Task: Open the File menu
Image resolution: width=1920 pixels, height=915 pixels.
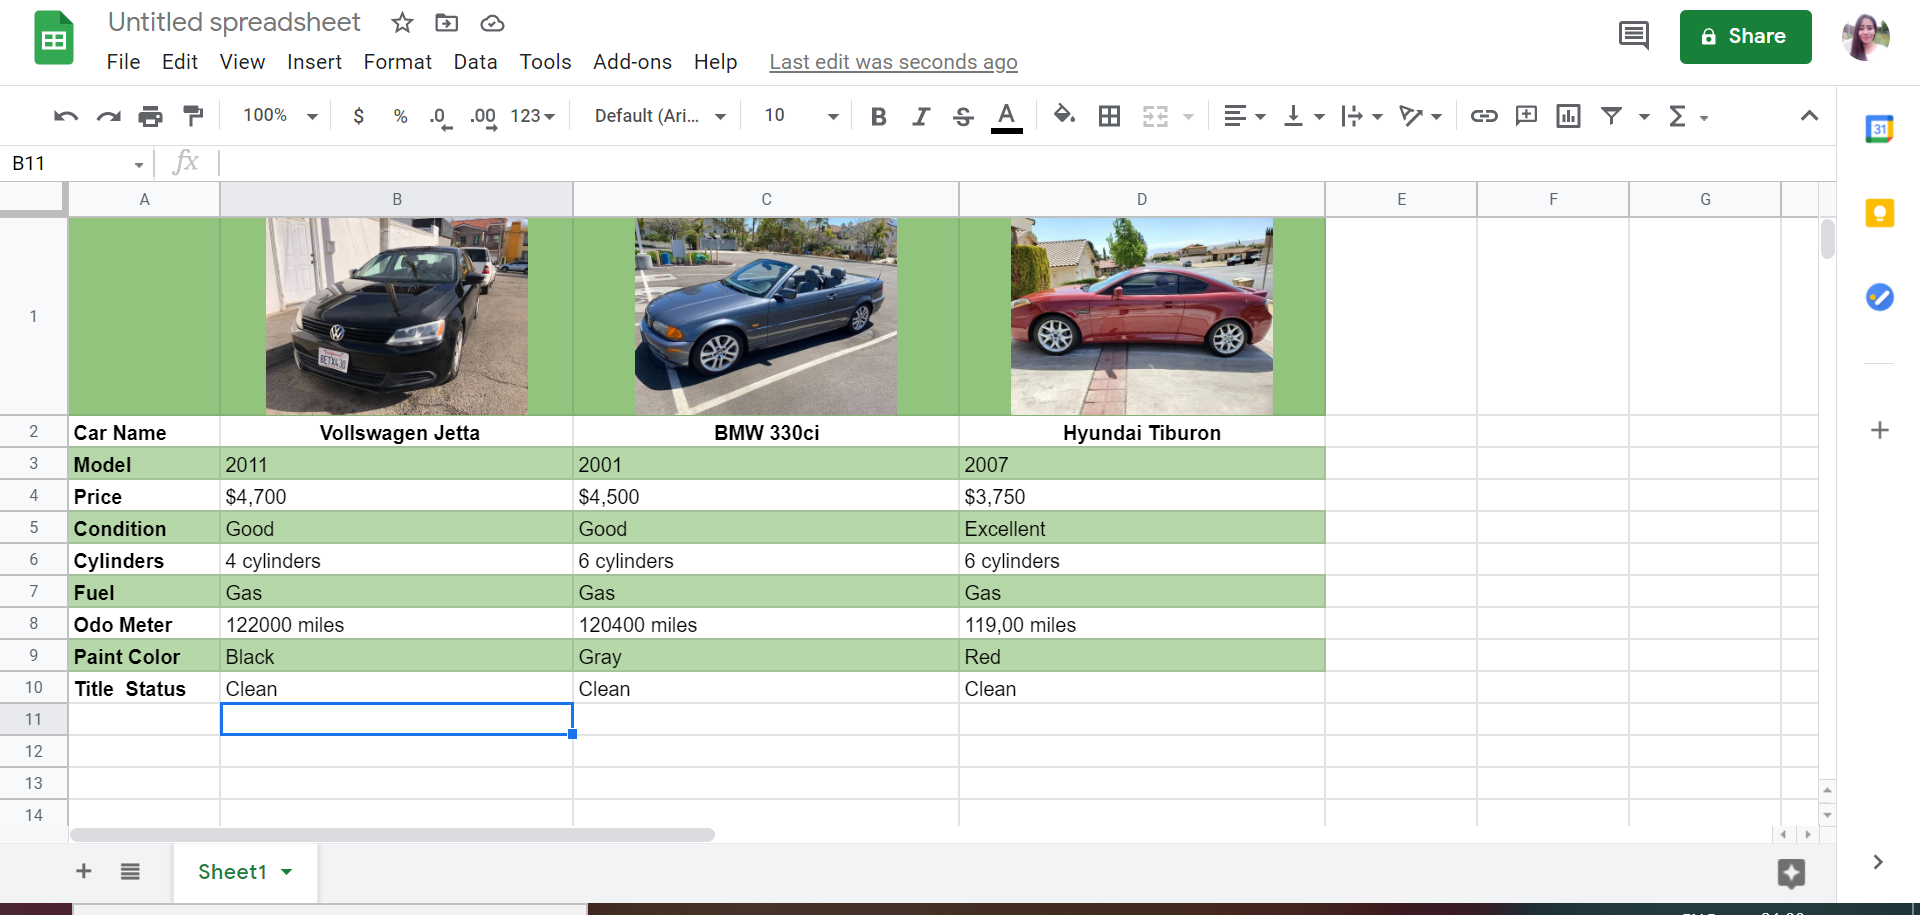Action: 123,62
